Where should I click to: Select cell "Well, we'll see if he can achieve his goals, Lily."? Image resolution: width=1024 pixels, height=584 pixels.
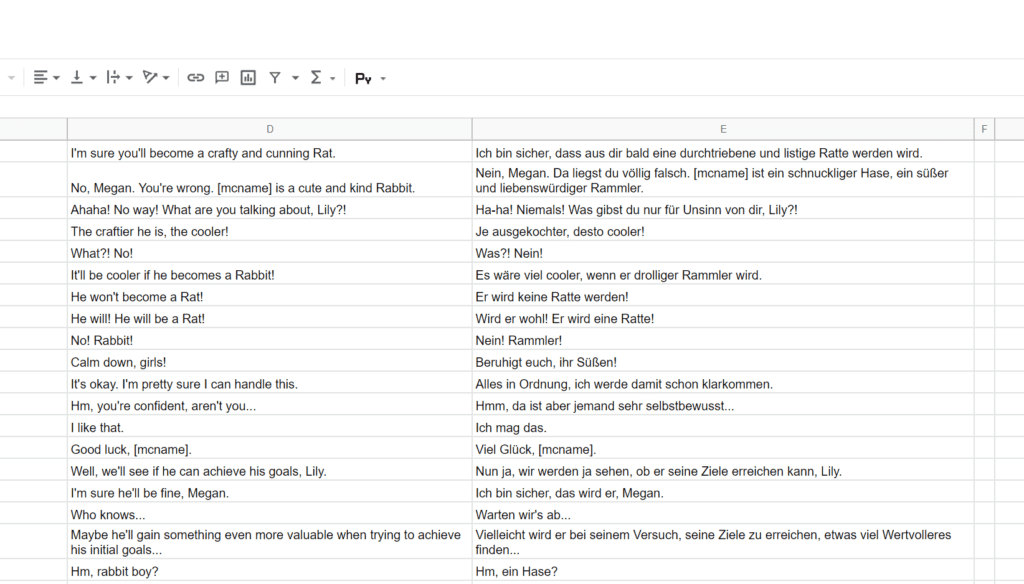tap(270, 470)
